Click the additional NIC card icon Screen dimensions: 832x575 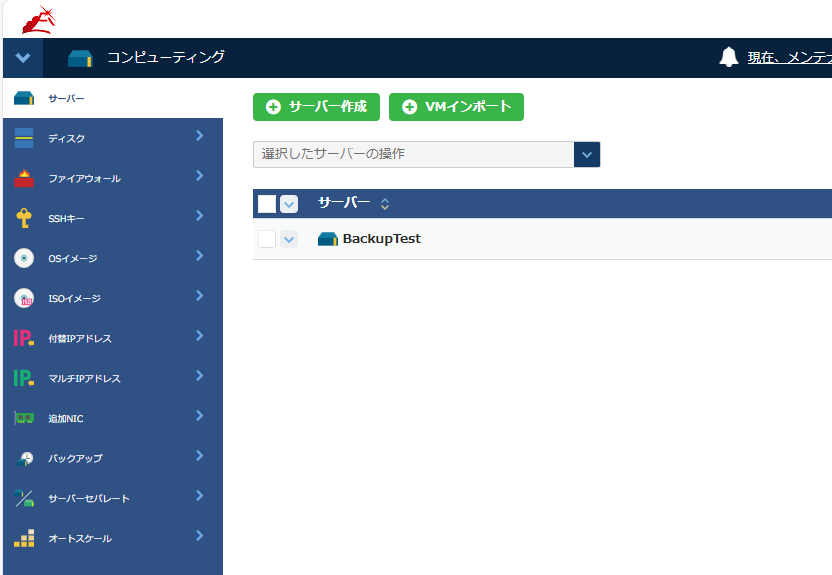(24, 418)
